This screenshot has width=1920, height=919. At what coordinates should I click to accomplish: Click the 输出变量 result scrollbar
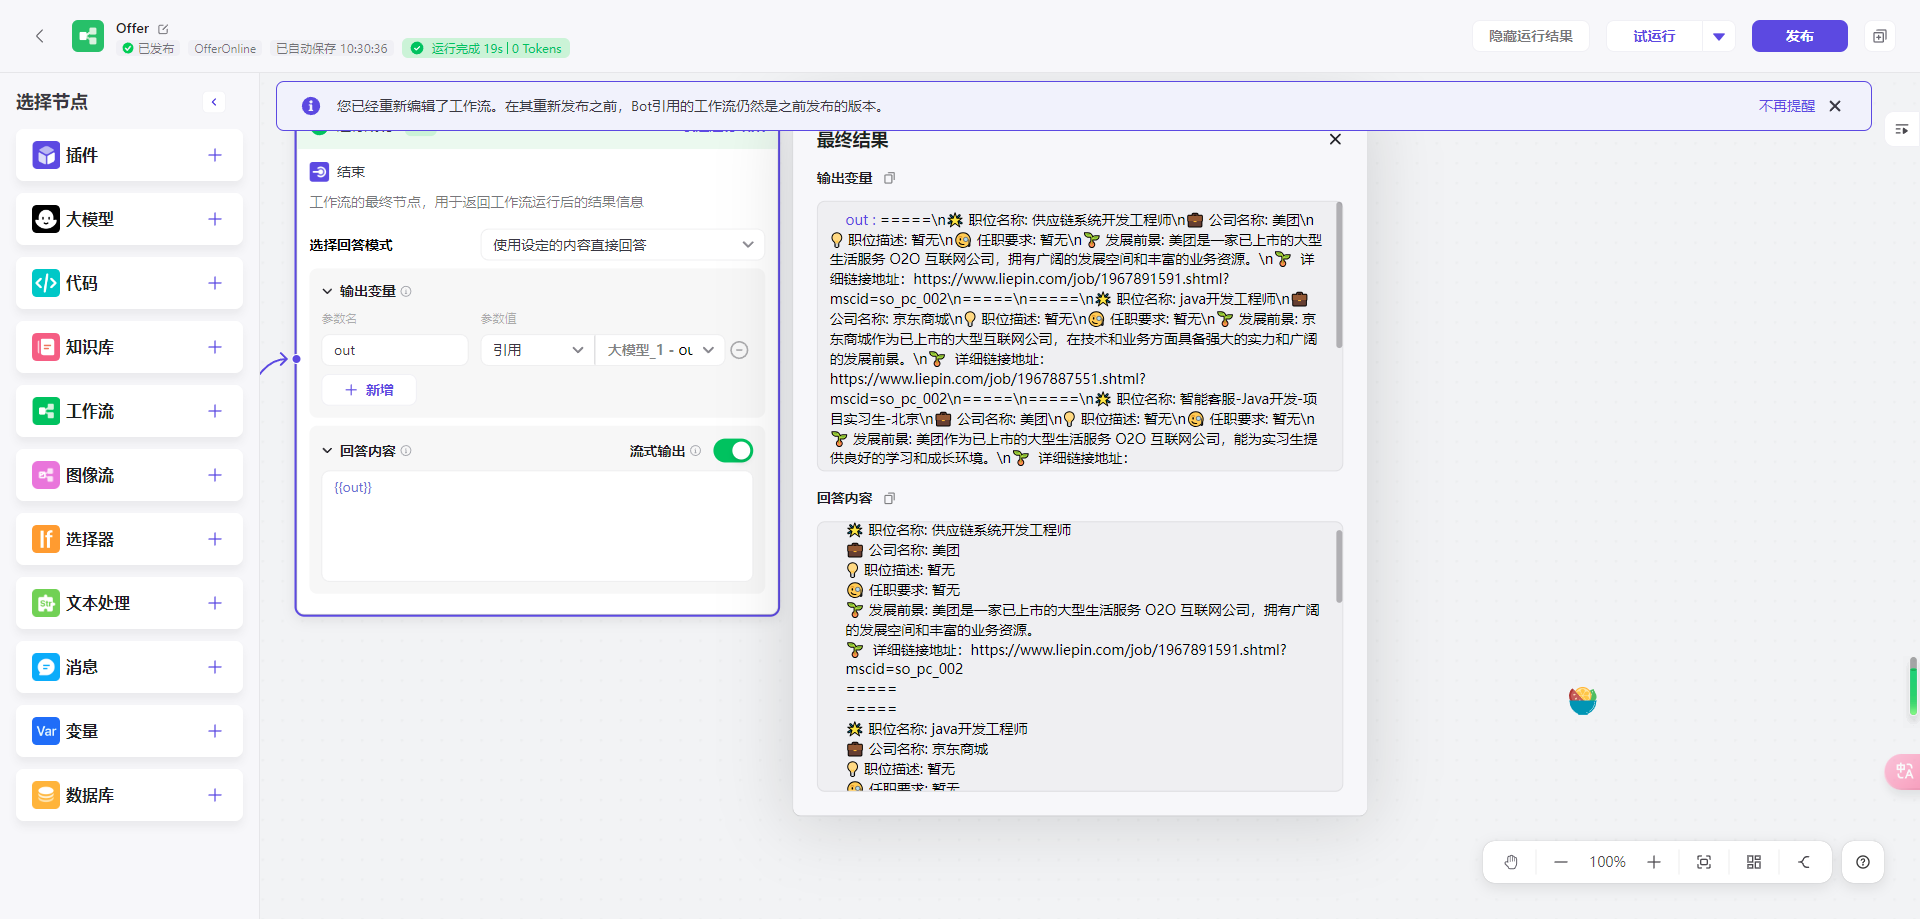coord(1339,276)
